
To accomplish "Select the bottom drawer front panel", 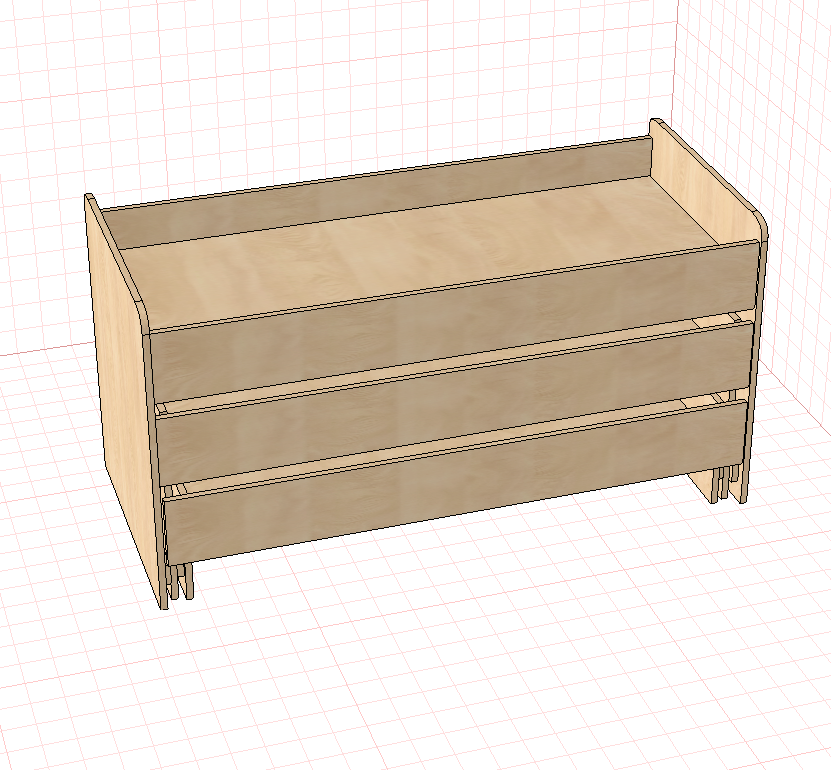I will 456,480.
